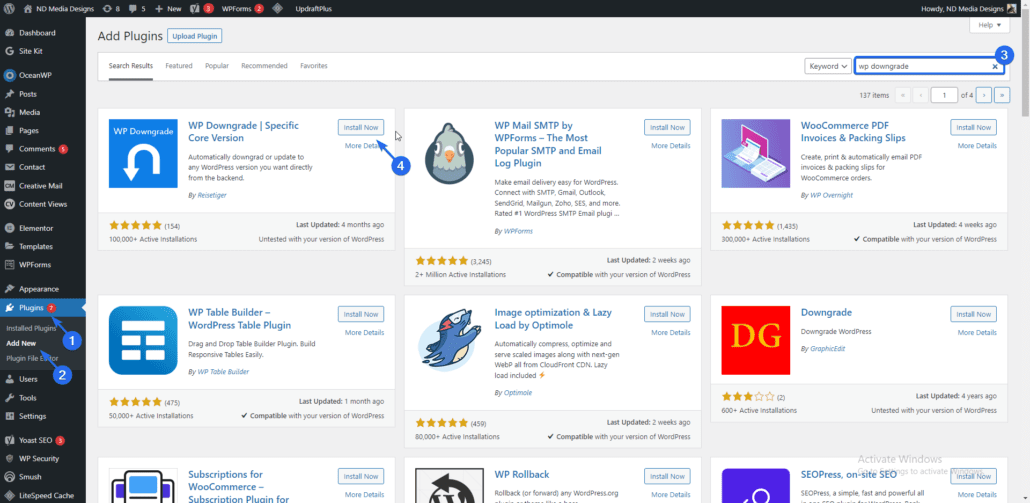Open the comments bubble showing 5
Screen dimensions: 1030x503
point(137,9)
